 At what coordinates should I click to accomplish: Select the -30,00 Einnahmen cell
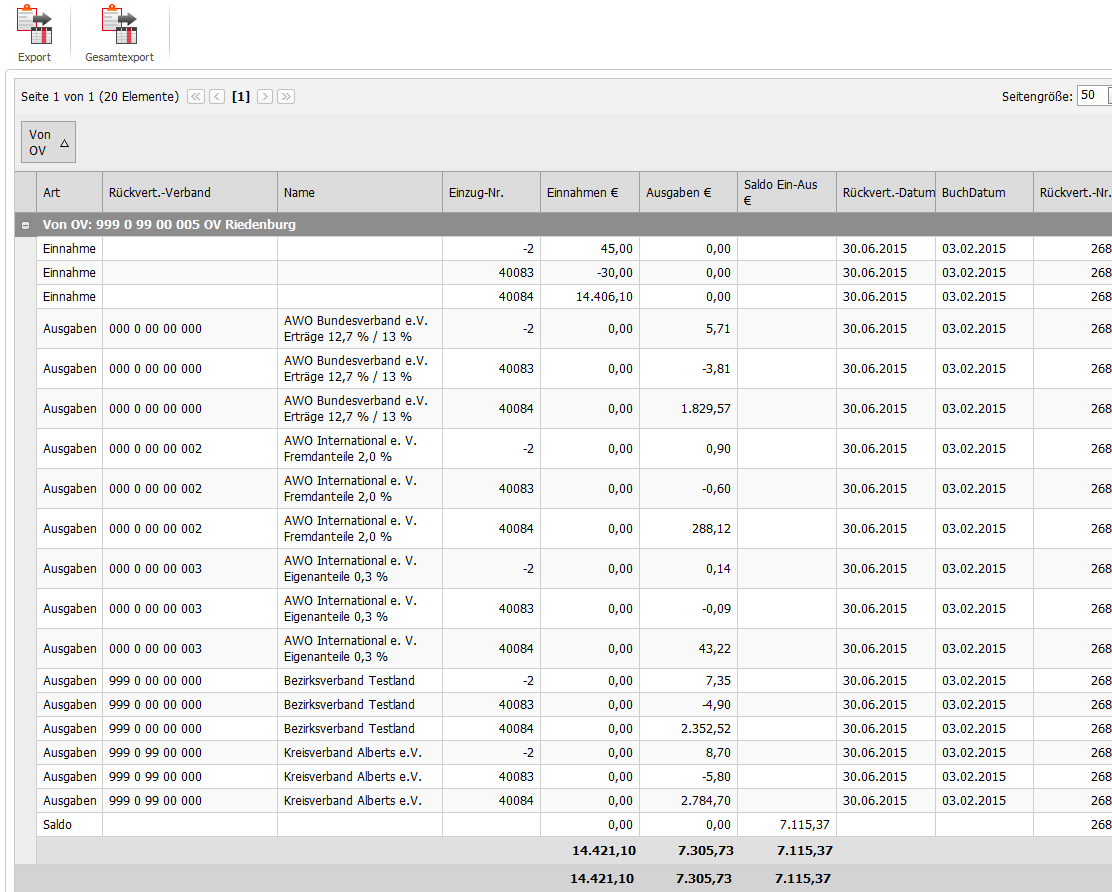click(590, 273)
